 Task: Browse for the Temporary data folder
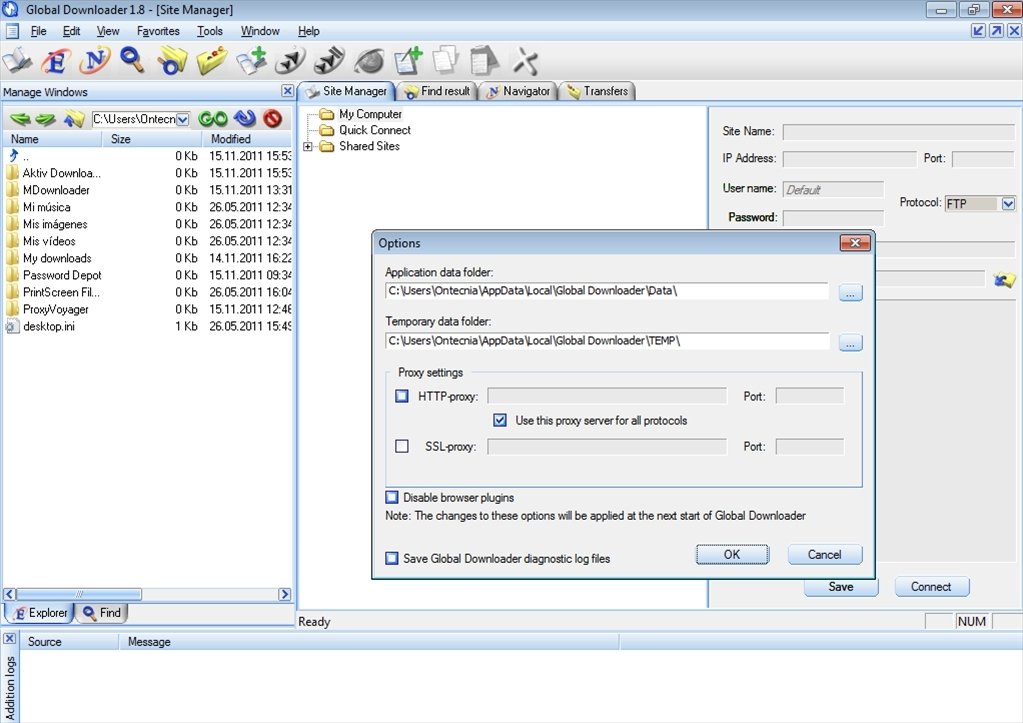click(x=850, y=342)
